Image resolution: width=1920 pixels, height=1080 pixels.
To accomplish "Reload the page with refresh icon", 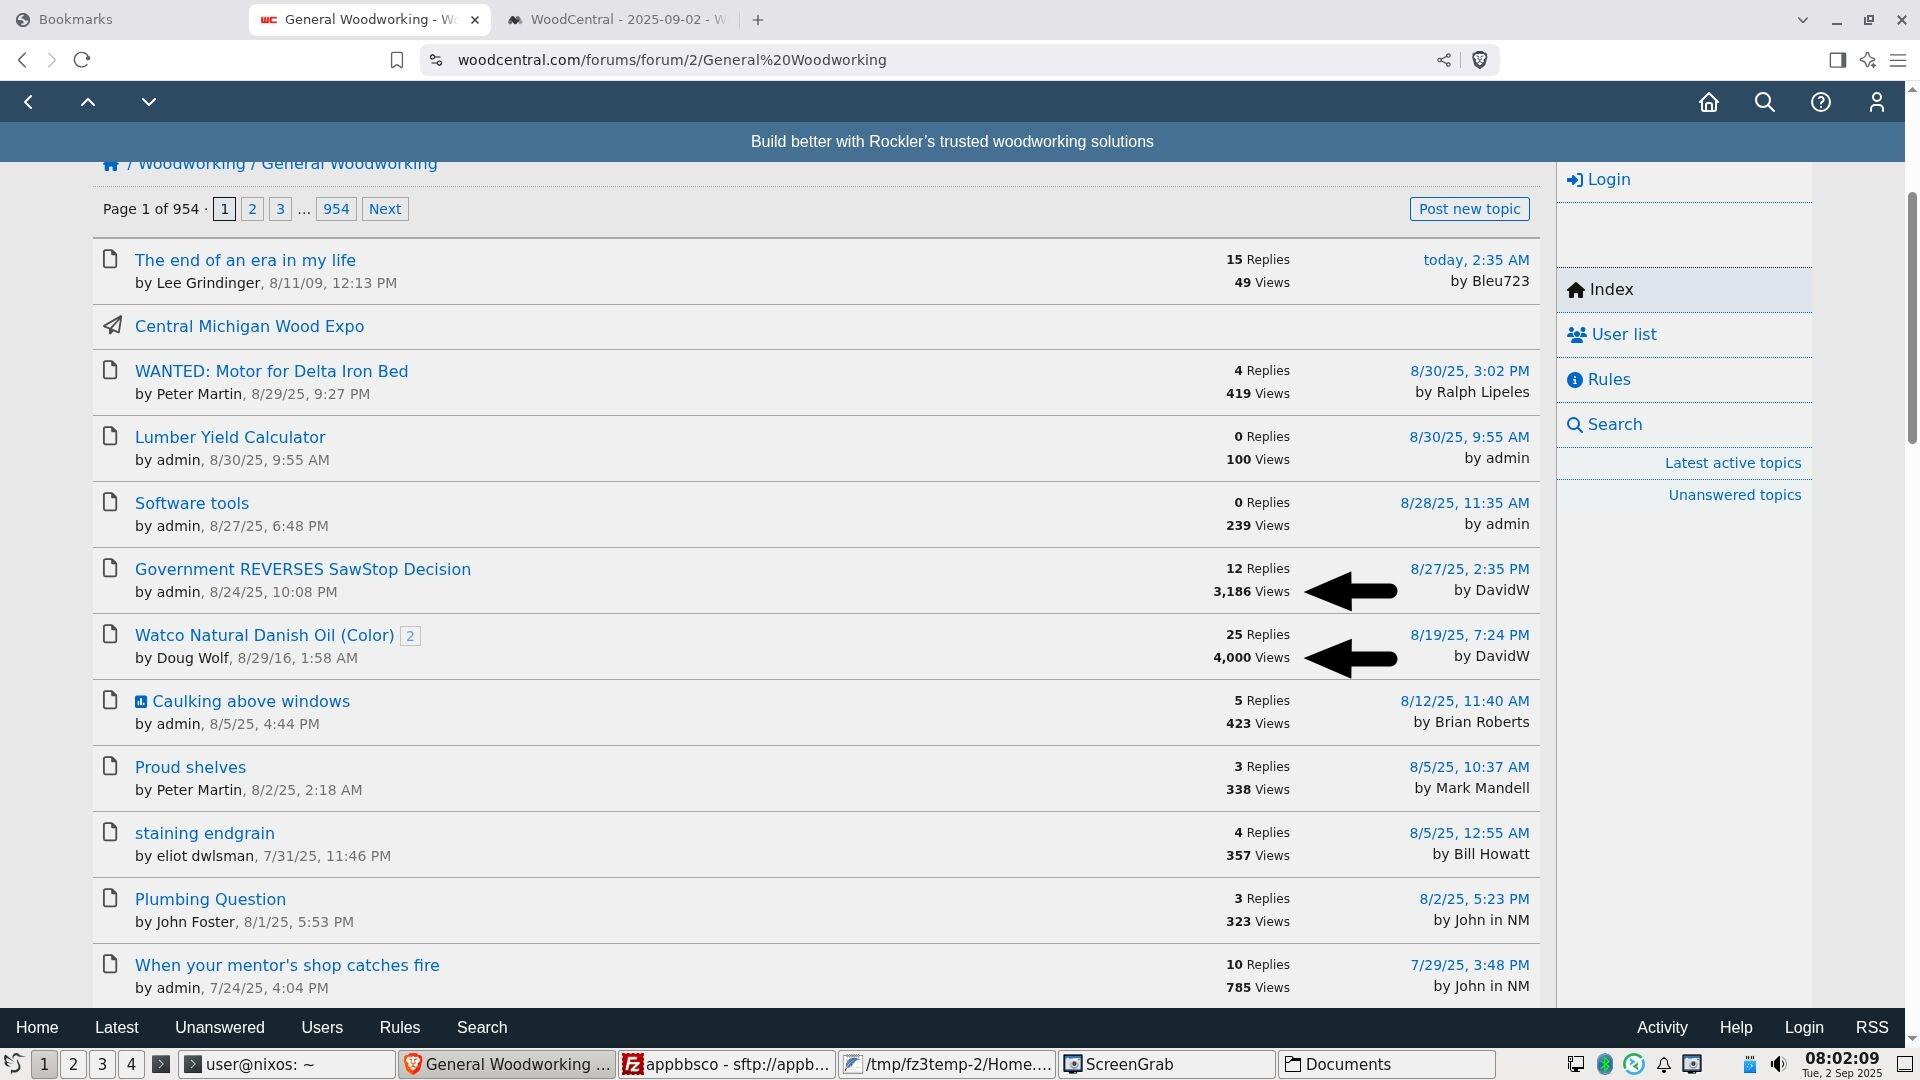I will point(82,60).
